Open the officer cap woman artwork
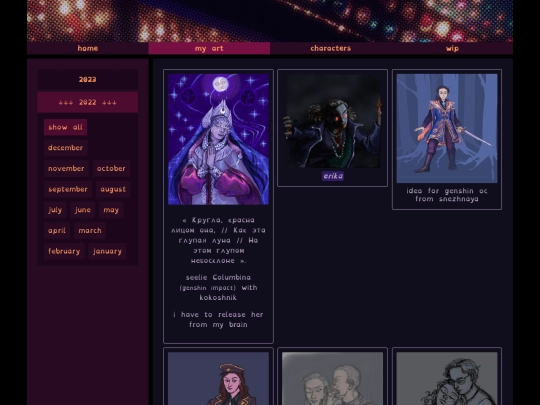Screen dimensions: 540x405 coord(218,378)
